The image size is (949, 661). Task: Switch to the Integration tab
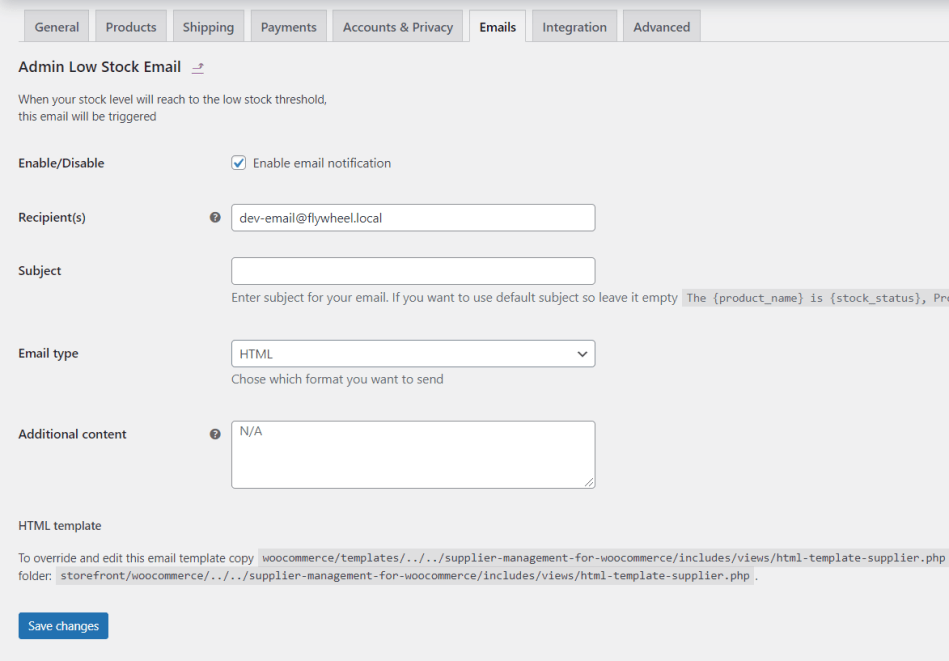574,27
